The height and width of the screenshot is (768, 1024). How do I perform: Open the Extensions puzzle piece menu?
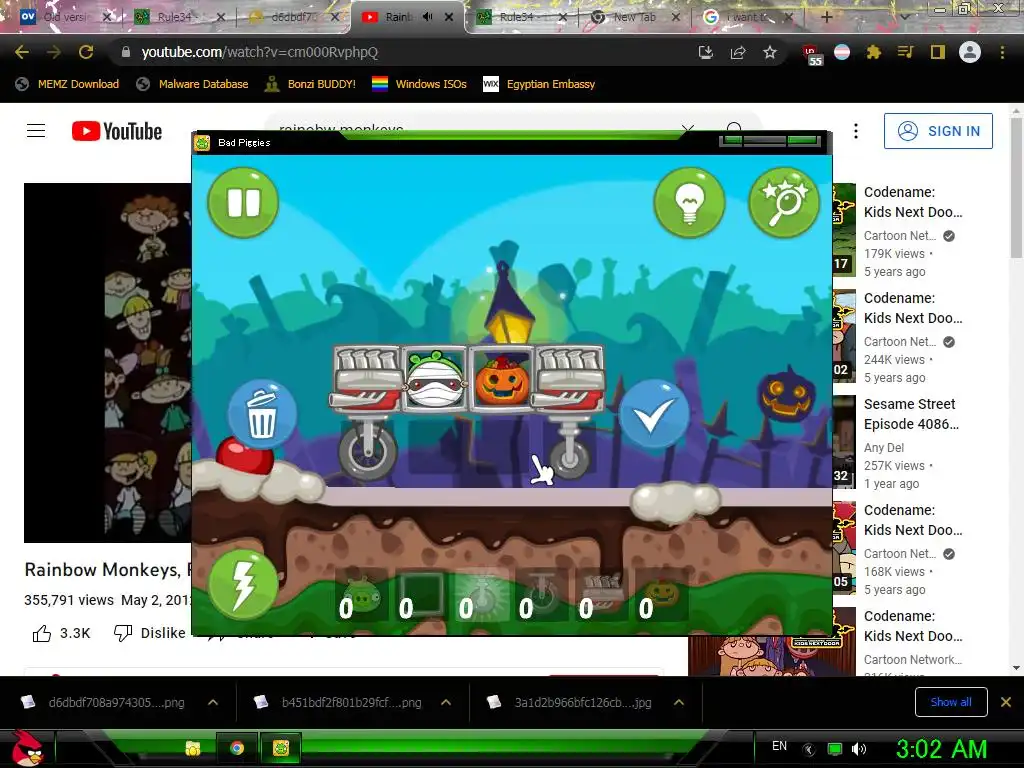point(874,52)
